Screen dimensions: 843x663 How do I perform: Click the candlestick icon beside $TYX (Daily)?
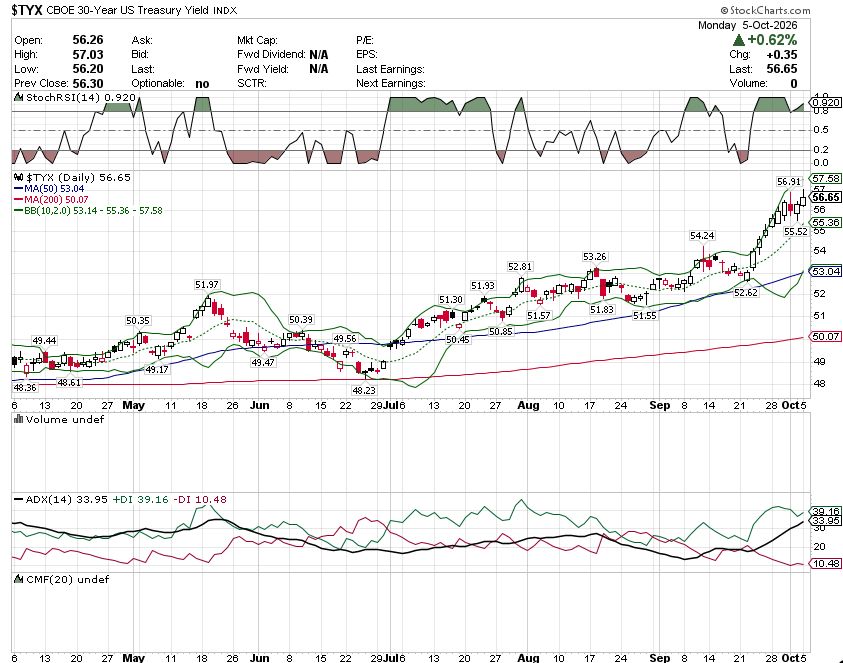[19, 177]
